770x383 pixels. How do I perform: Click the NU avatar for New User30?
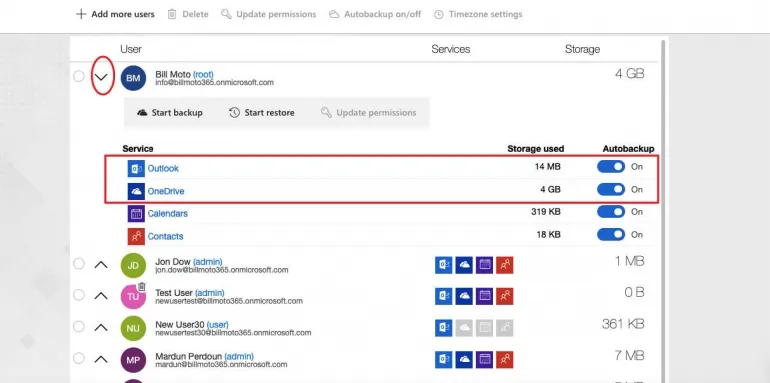pos(133,328)
